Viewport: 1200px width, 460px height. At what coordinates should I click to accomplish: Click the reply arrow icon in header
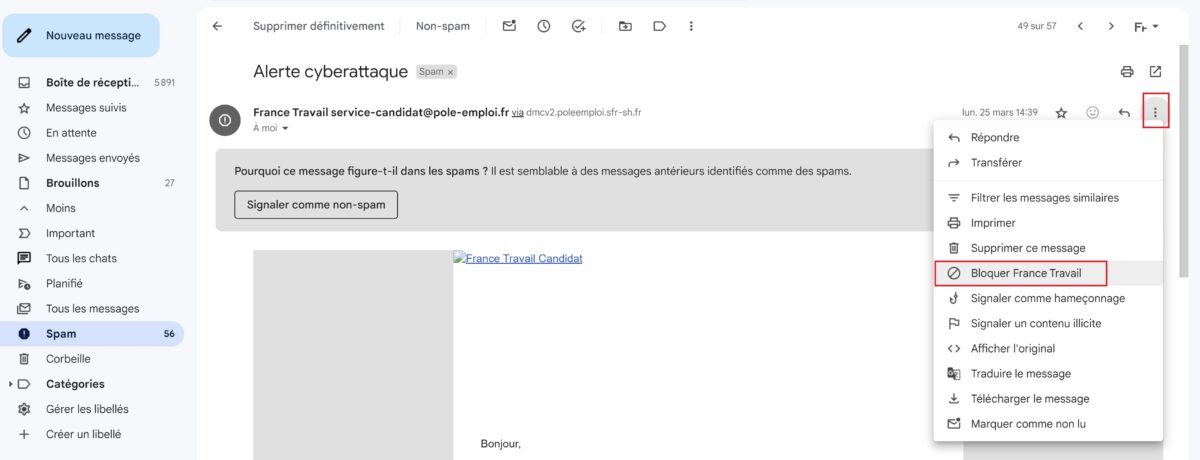[1124, 113]
